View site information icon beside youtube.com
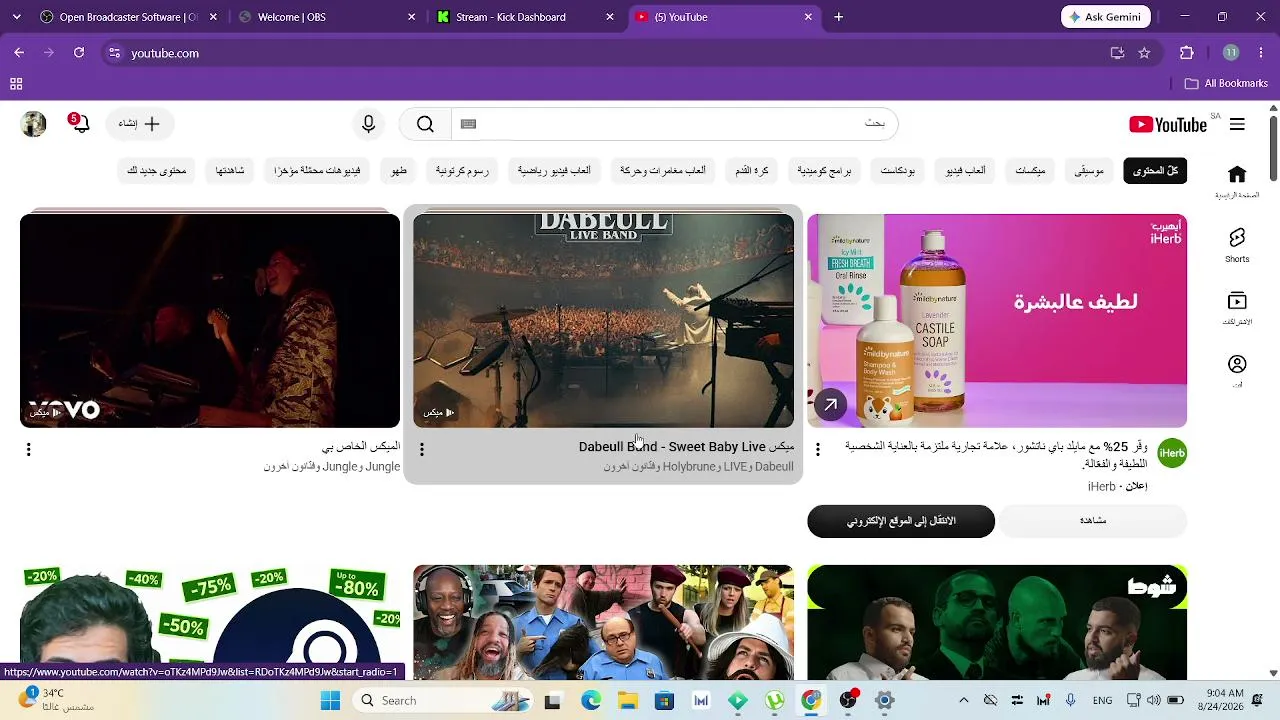Viewport: 1280px width, 720px height. [x=114, y=53]
